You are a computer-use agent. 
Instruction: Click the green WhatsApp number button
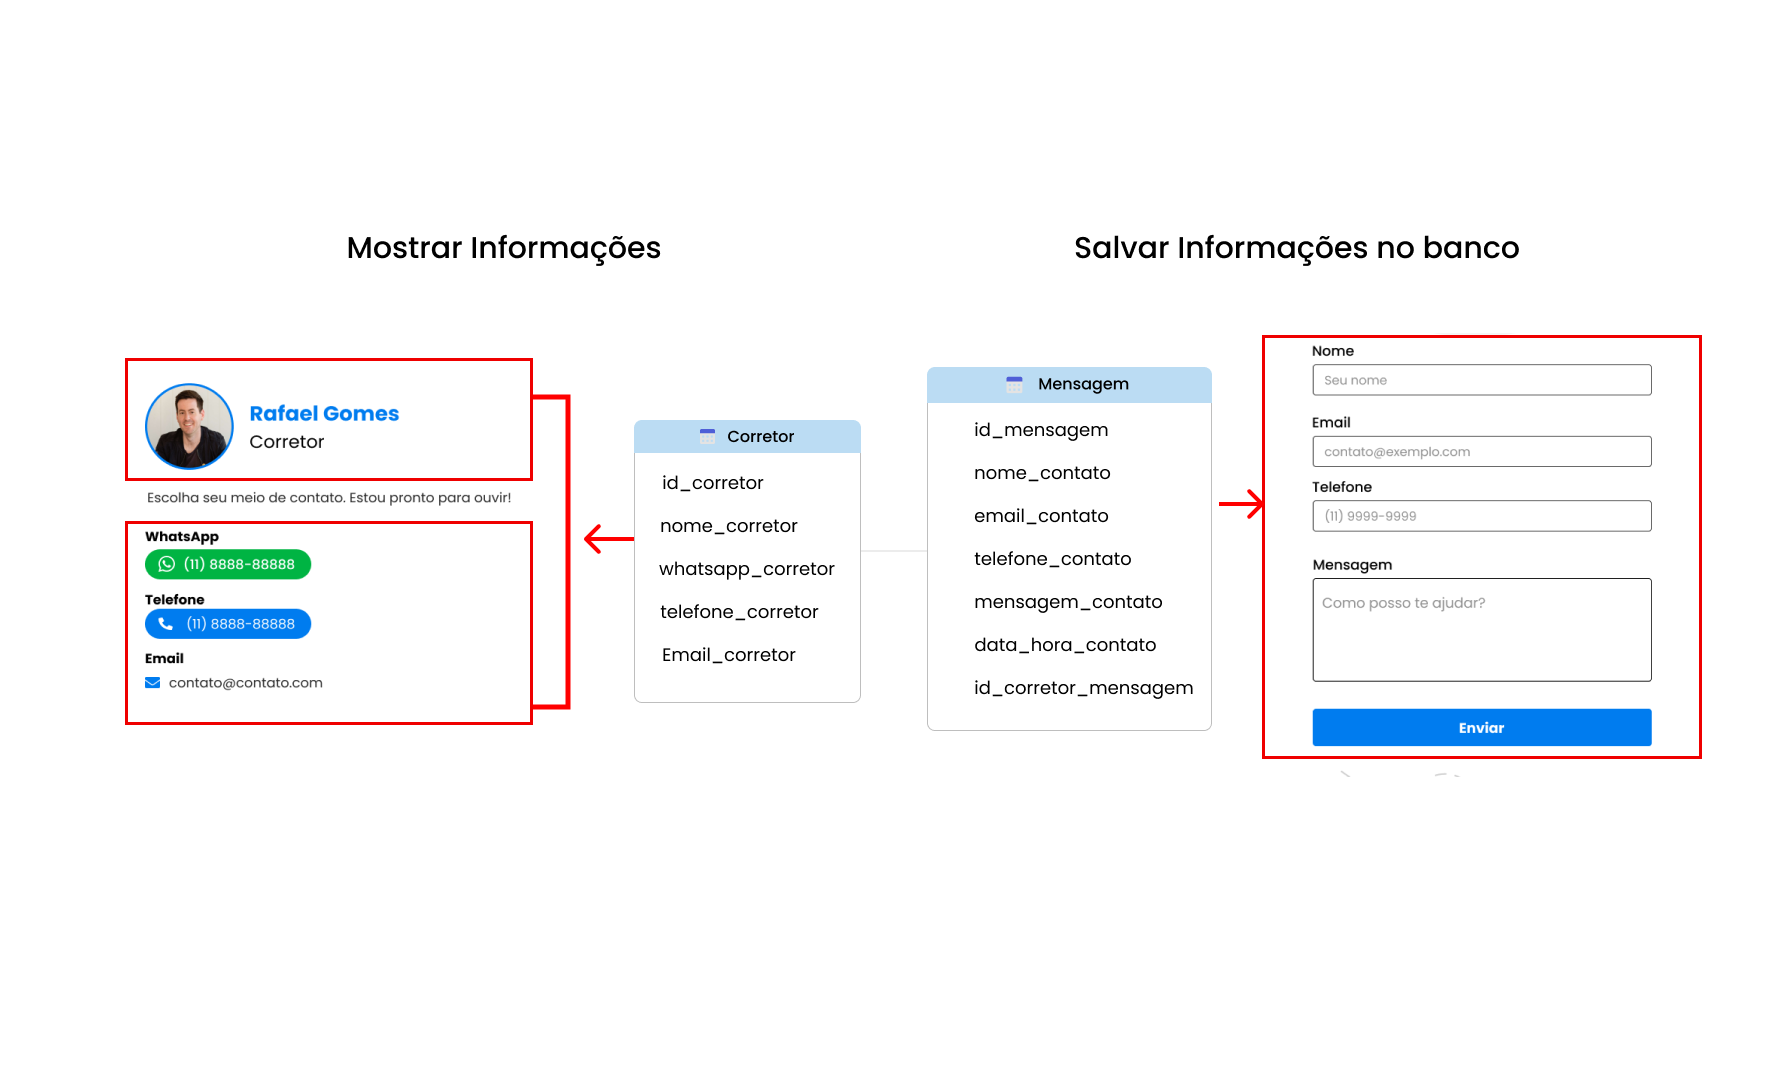[228, 564]
